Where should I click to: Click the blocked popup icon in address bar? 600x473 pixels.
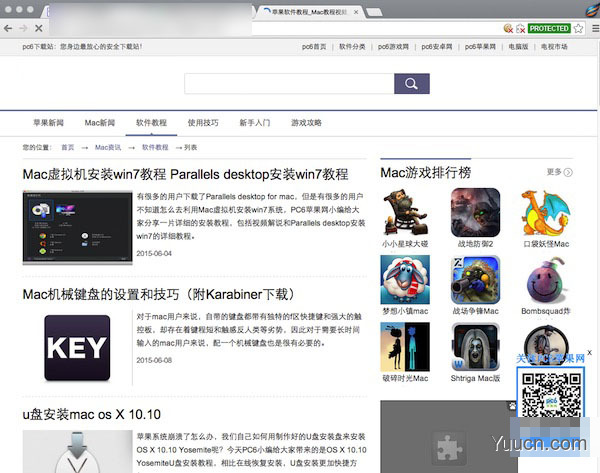(520, 28)
